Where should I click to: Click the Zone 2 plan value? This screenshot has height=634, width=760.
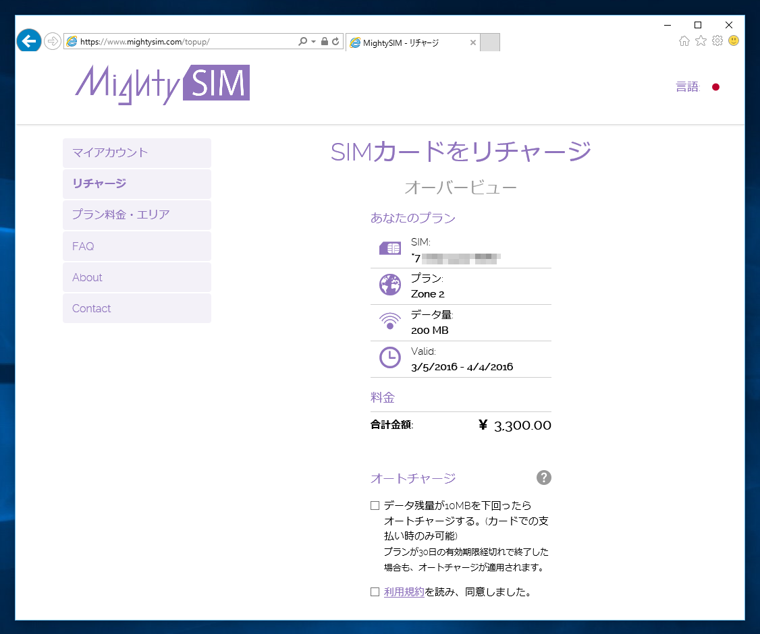point(428,294)
